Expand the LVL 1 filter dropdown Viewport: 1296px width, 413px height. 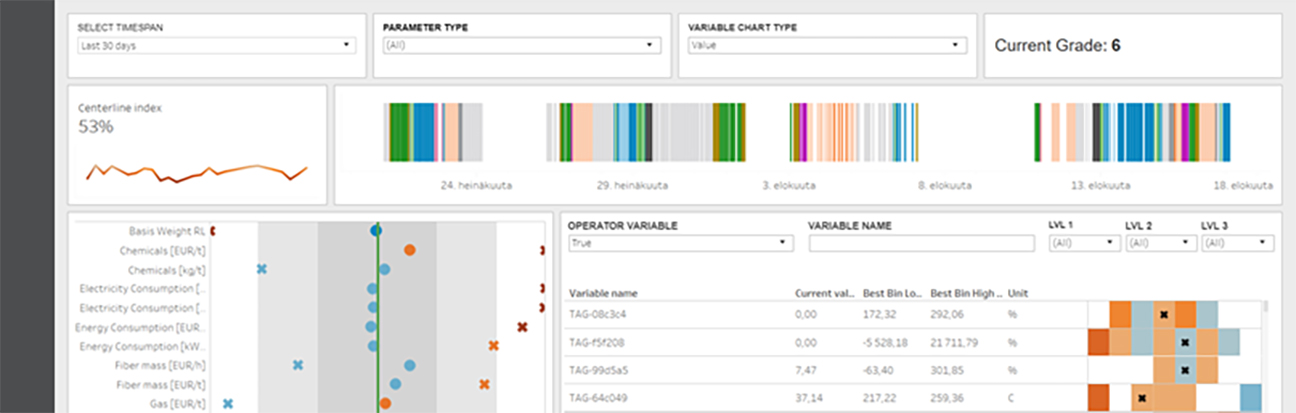click(x=1083, y=243)
